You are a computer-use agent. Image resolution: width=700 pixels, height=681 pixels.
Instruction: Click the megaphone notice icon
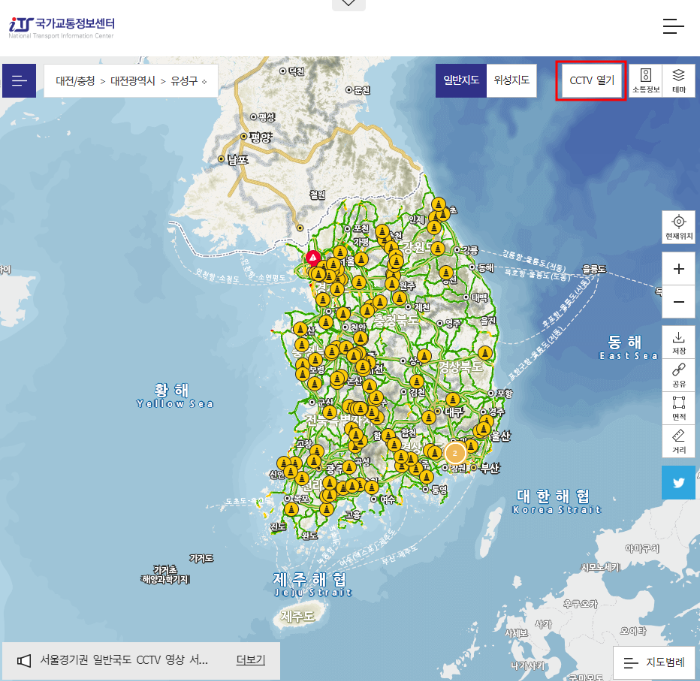coord(24,660)
